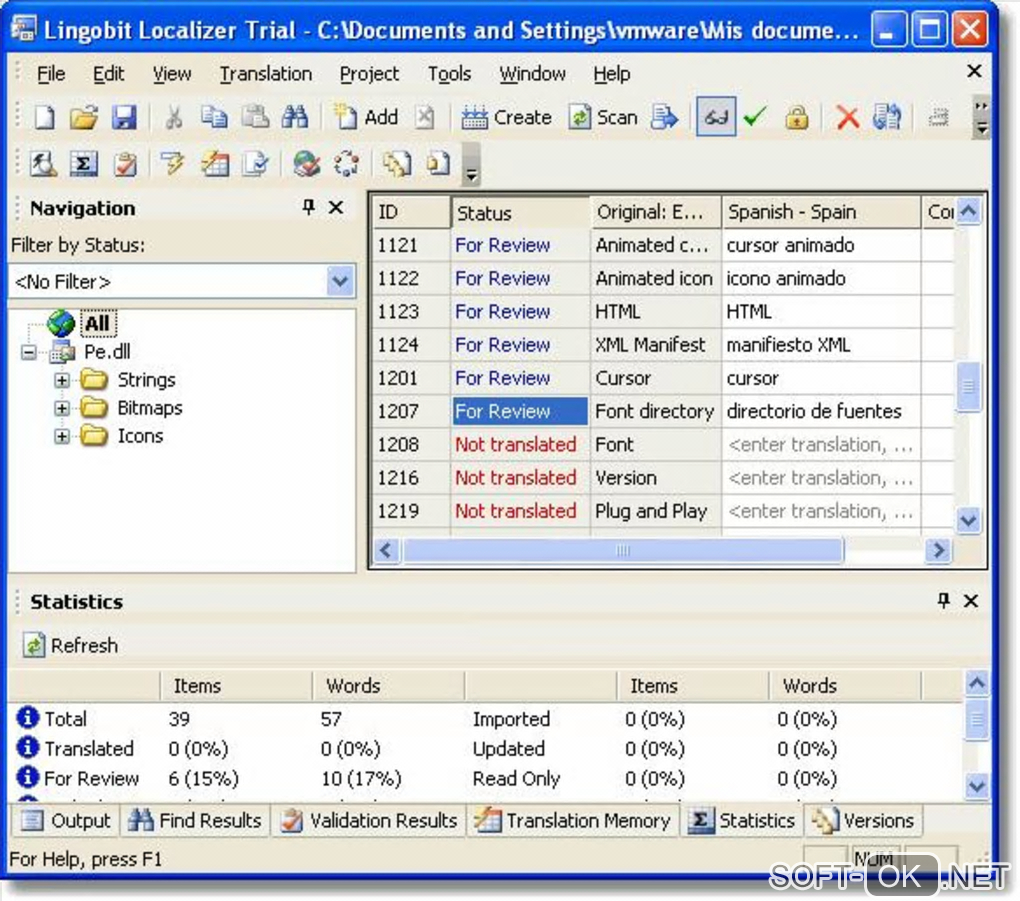Viewport: 1020px width, 901px height.
Task: Click the remove file icon beside Add
Action: click(x=425, y=118)
